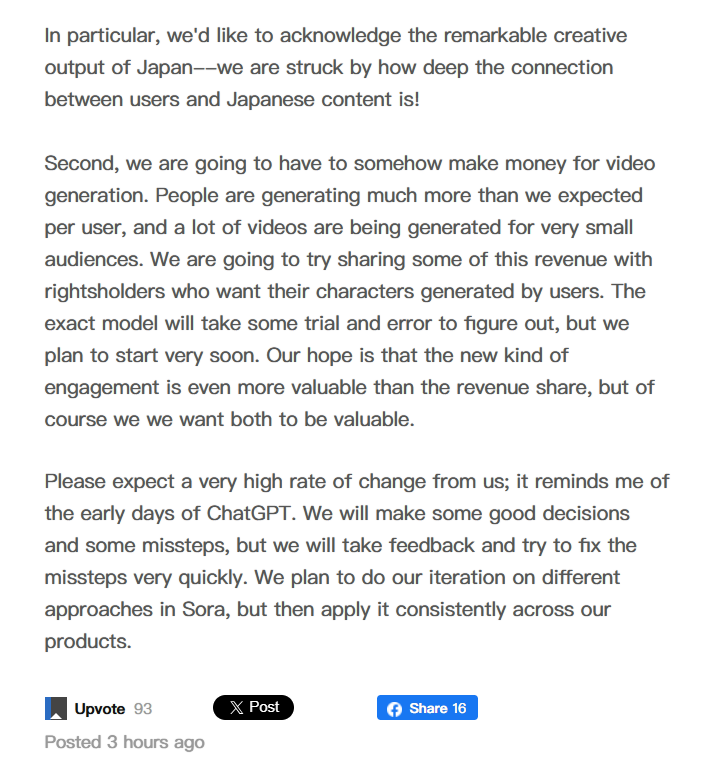Click the word 'rightsholders' in the text
Image resolution: width=723 pixels, height=760 pixels.
pyautogui.click(x=104, y=291)
